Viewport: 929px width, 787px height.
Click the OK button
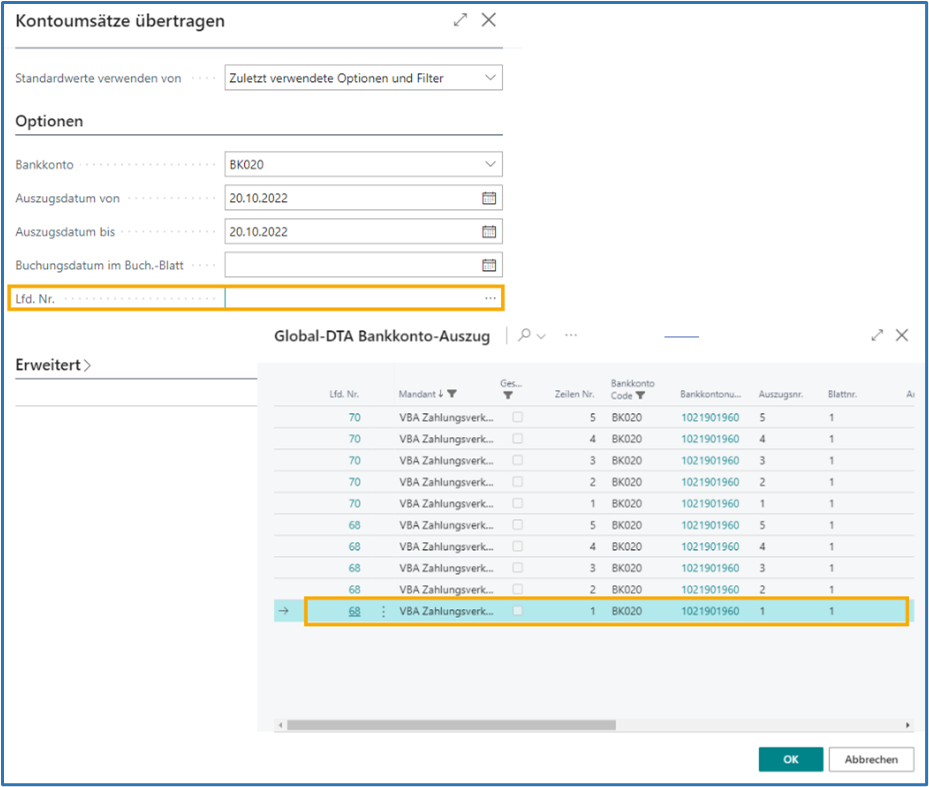(790, 759)
